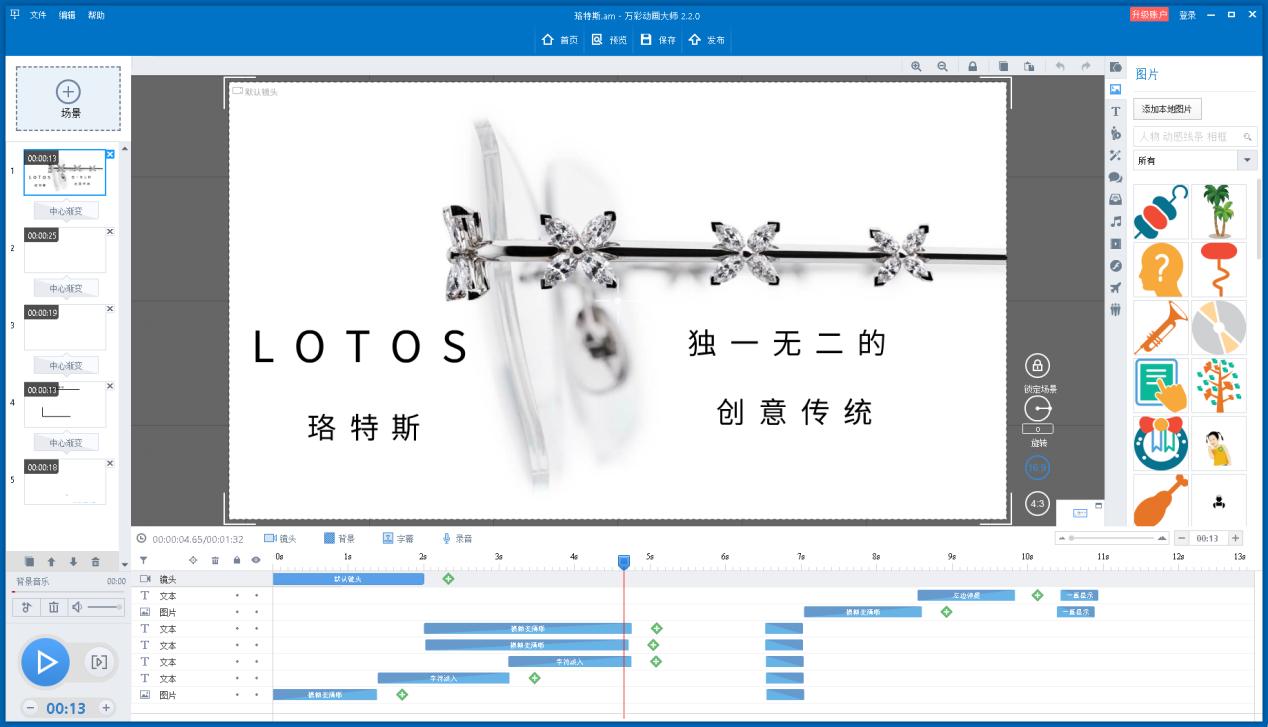Select the Text tool in the right sidebar
1268x727 pixels.
(1116, 111)
